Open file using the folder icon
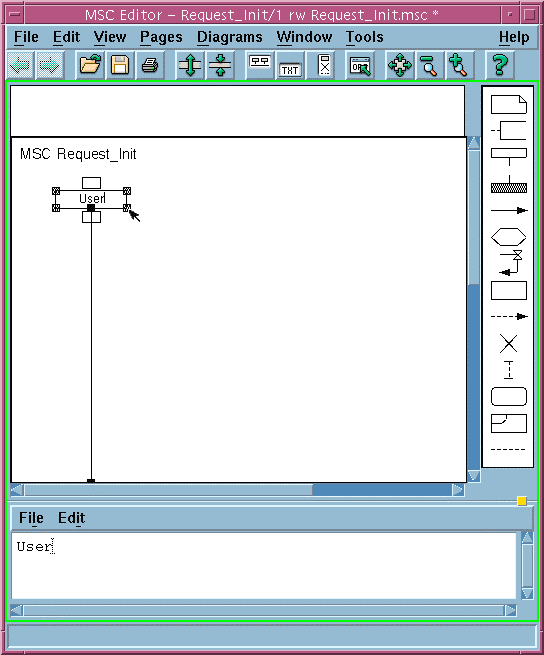The height and width of the screenshot is (655, 544). click(90, 65)
